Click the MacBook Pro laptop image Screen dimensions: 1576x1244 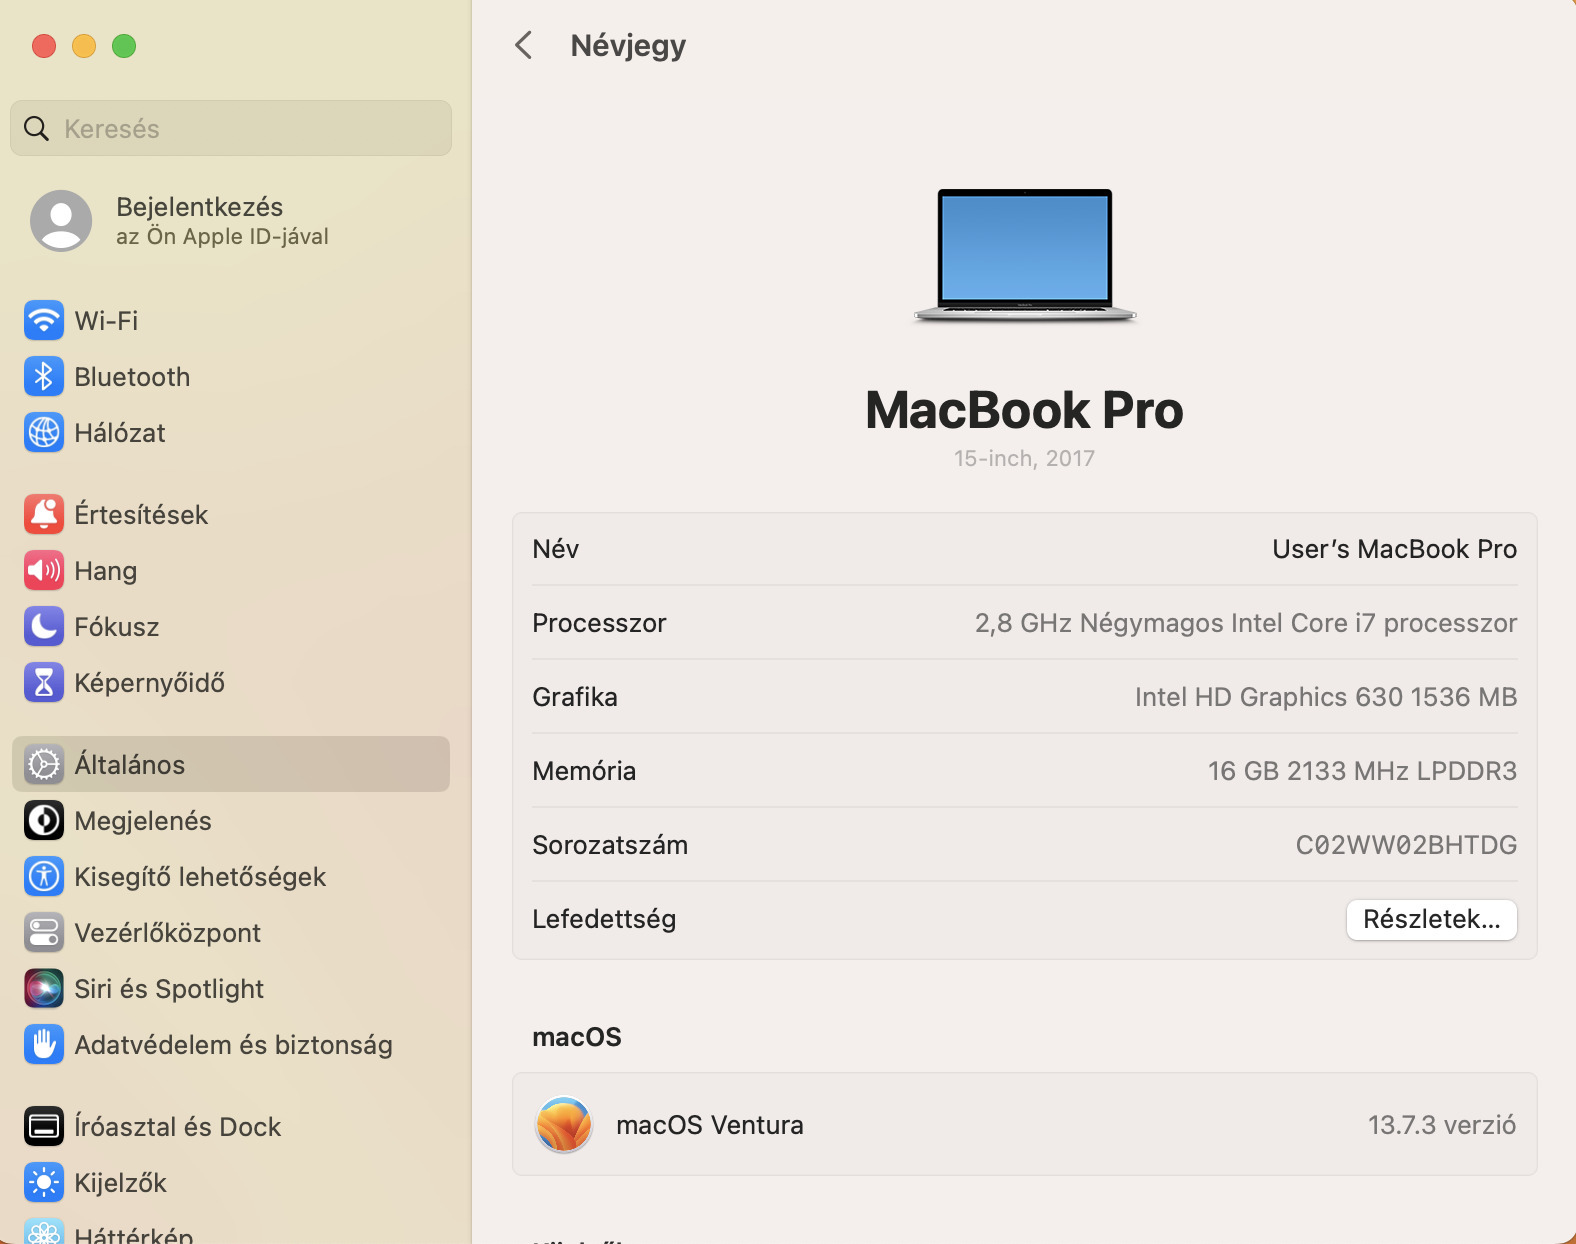pos(1025,255)
